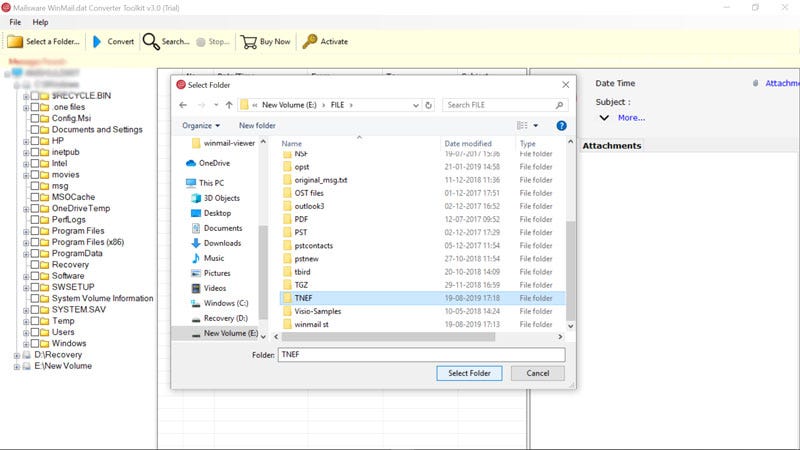Open the Organize dropdown menu
Screen dimensions: 800x450
[201, 126]
